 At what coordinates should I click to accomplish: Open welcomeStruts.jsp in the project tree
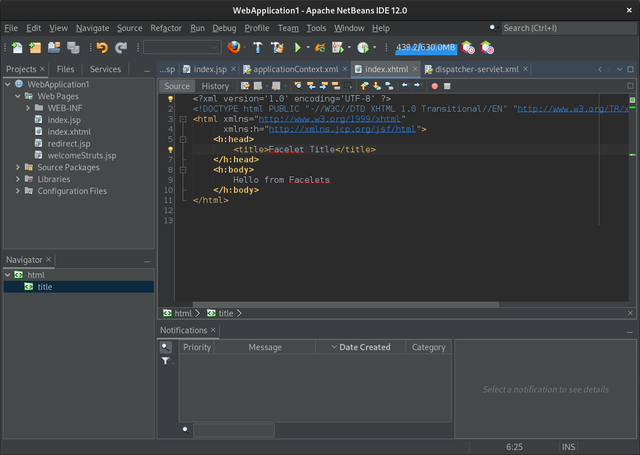[82, 155]
